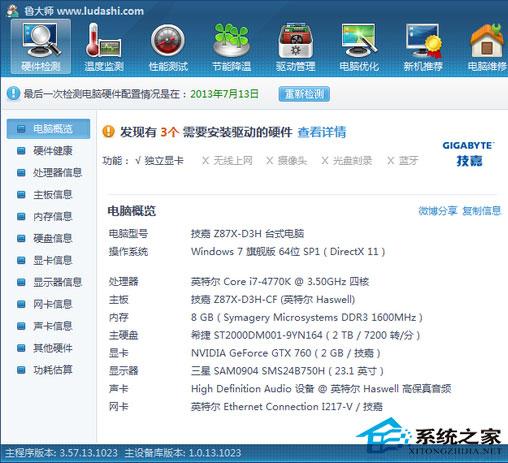Image resolution: width=508 pixels, height=463 pixels.
Task: Open the 新机推荐 medal icon
Action: click(423, 46)
